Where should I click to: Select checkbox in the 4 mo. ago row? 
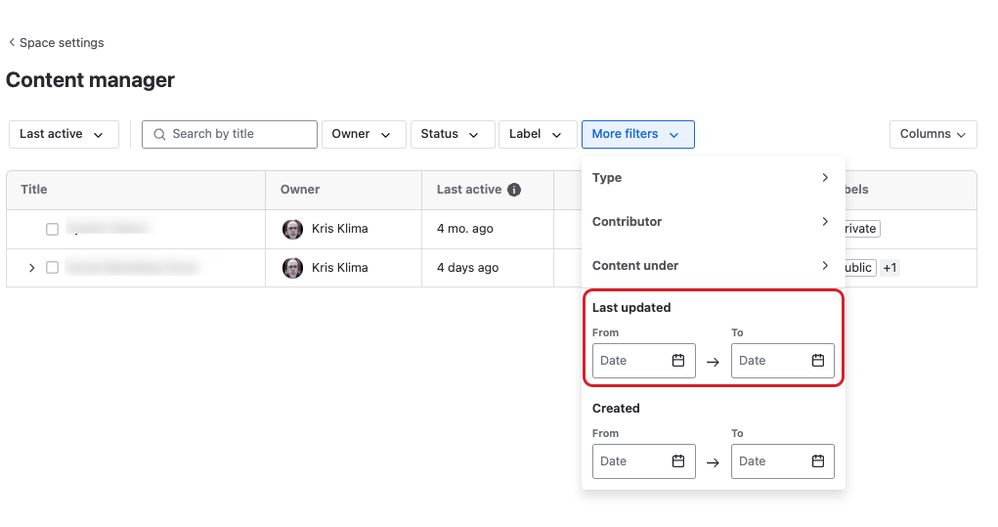52,229
